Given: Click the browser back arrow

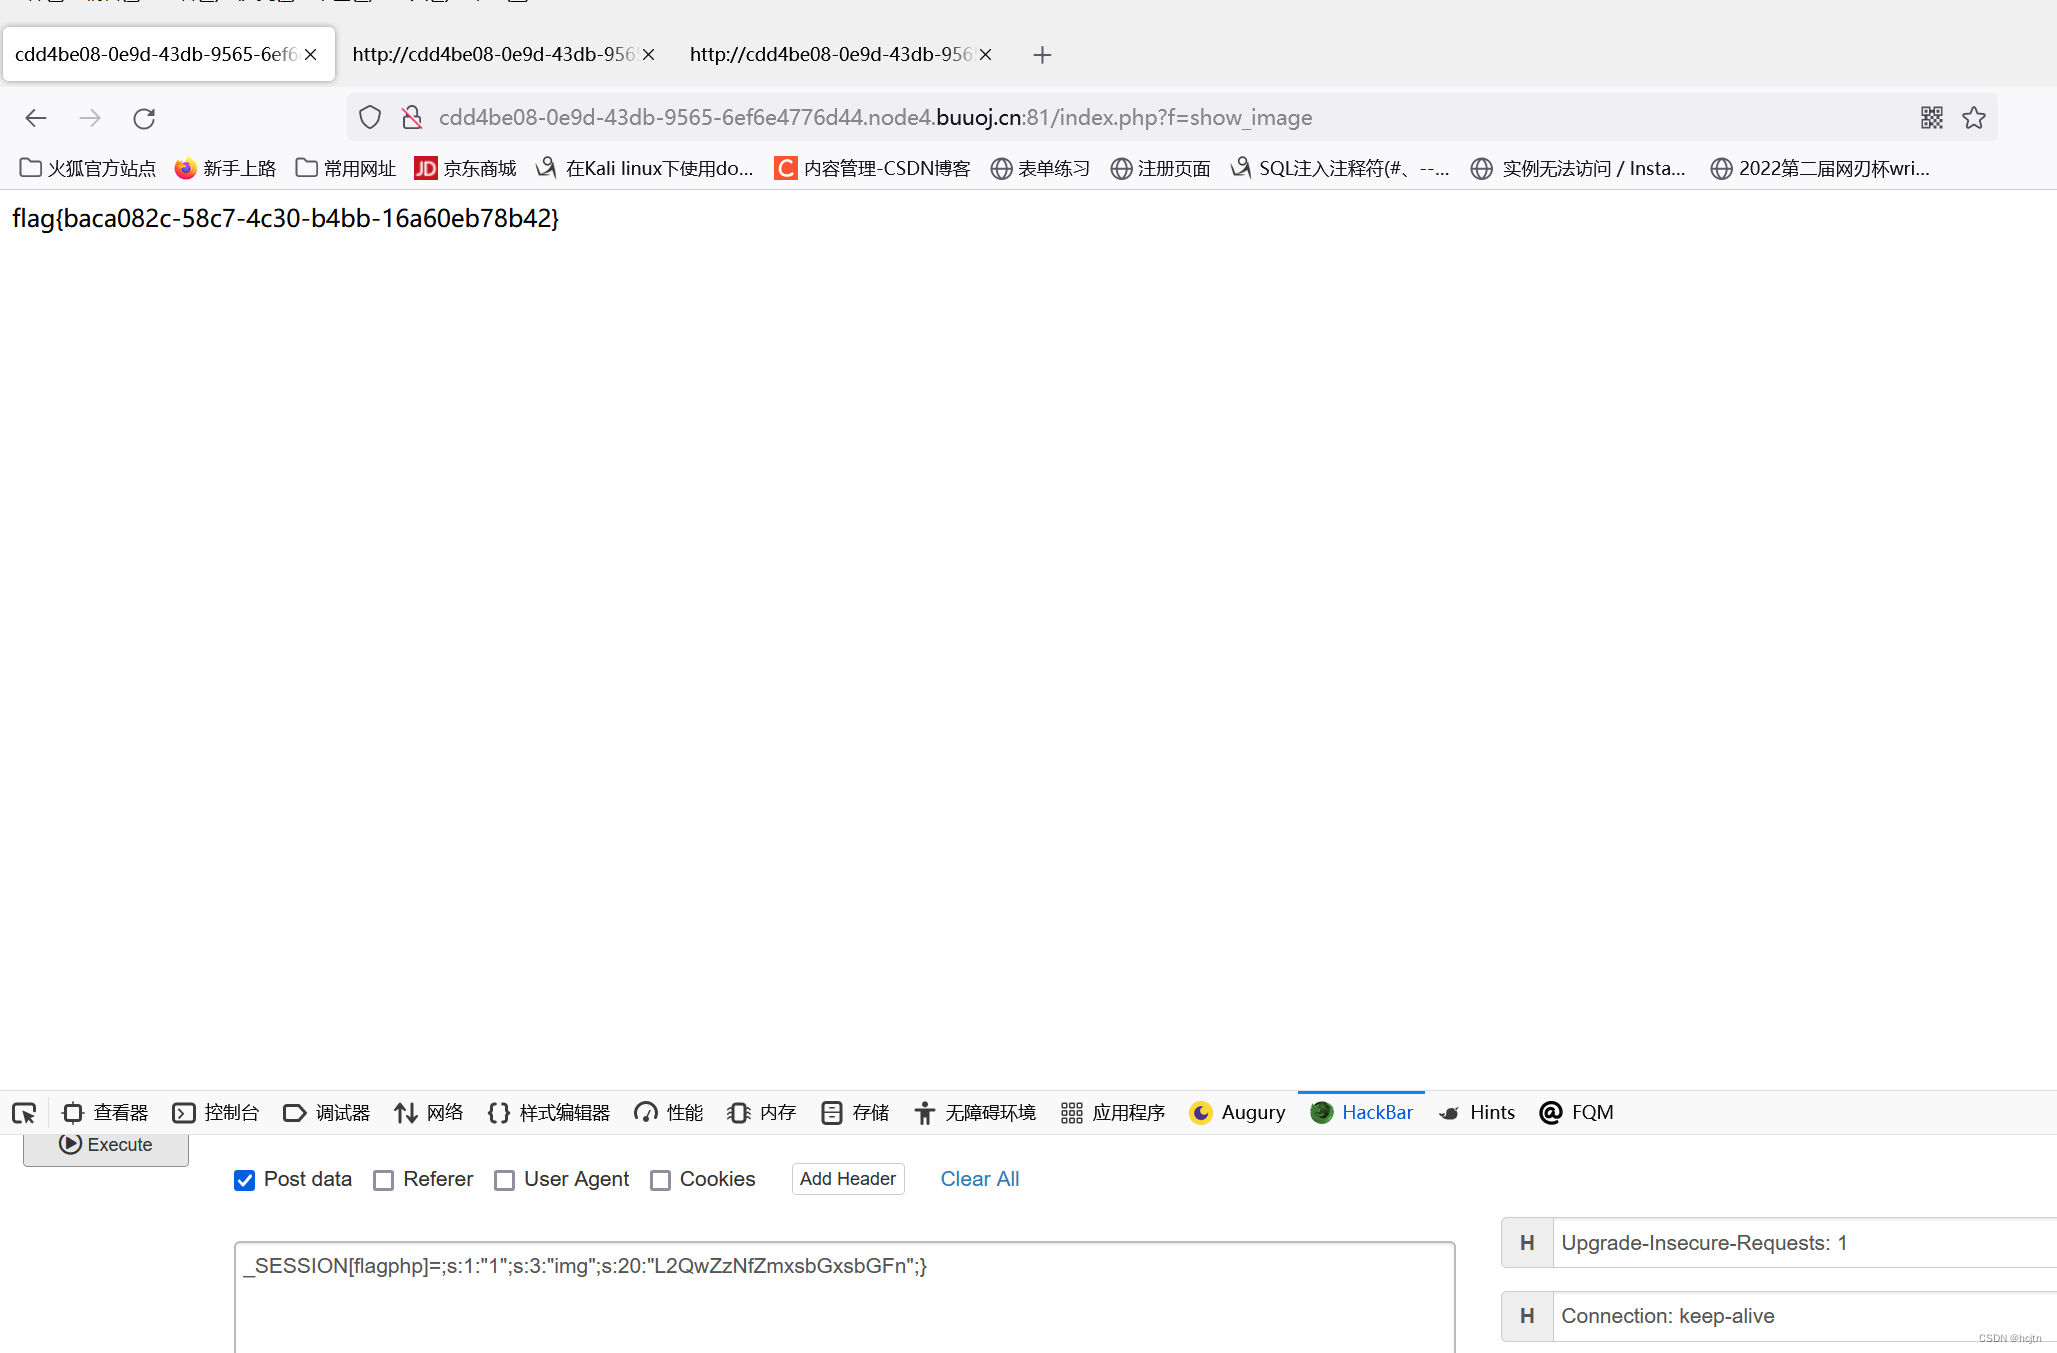Looking at the screenshot, I should (36, 118).
